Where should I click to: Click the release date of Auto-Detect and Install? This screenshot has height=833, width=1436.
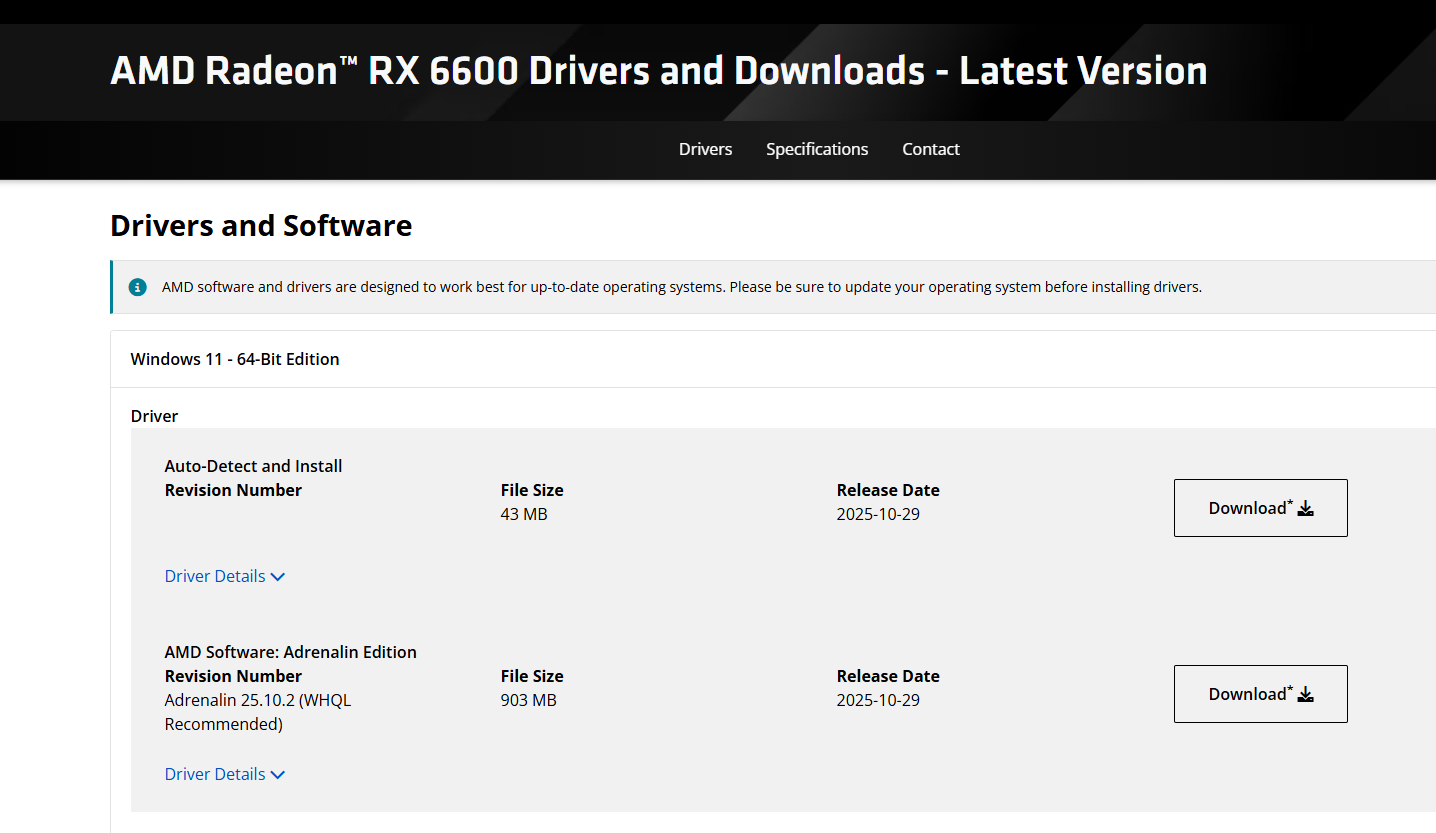point(878,514)
